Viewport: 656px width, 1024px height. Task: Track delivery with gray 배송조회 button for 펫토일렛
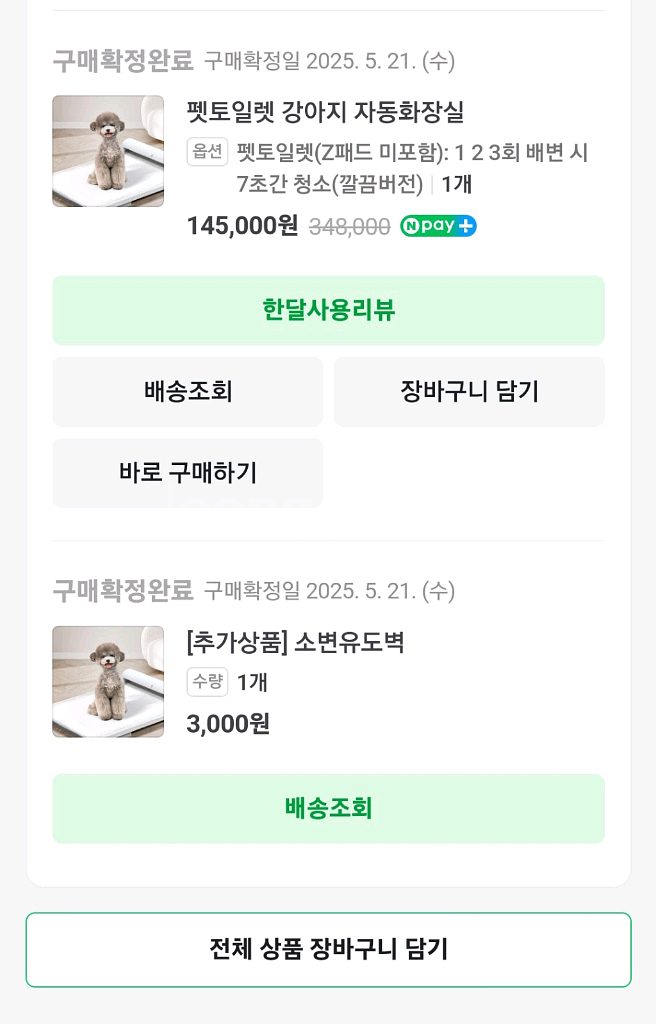[188, 391]
